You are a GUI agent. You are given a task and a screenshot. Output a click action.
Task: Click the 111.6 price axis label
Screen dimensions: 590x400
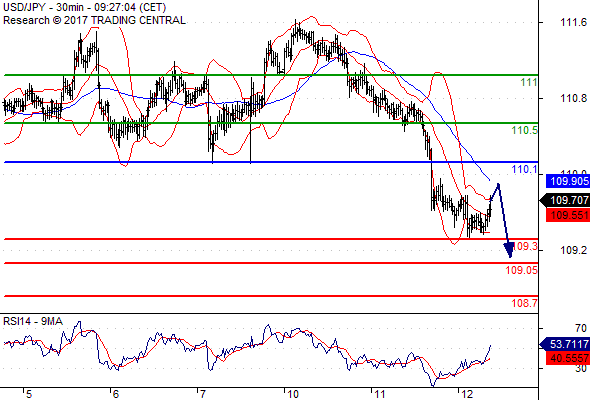pyautogui.click(x=573, y=23)
